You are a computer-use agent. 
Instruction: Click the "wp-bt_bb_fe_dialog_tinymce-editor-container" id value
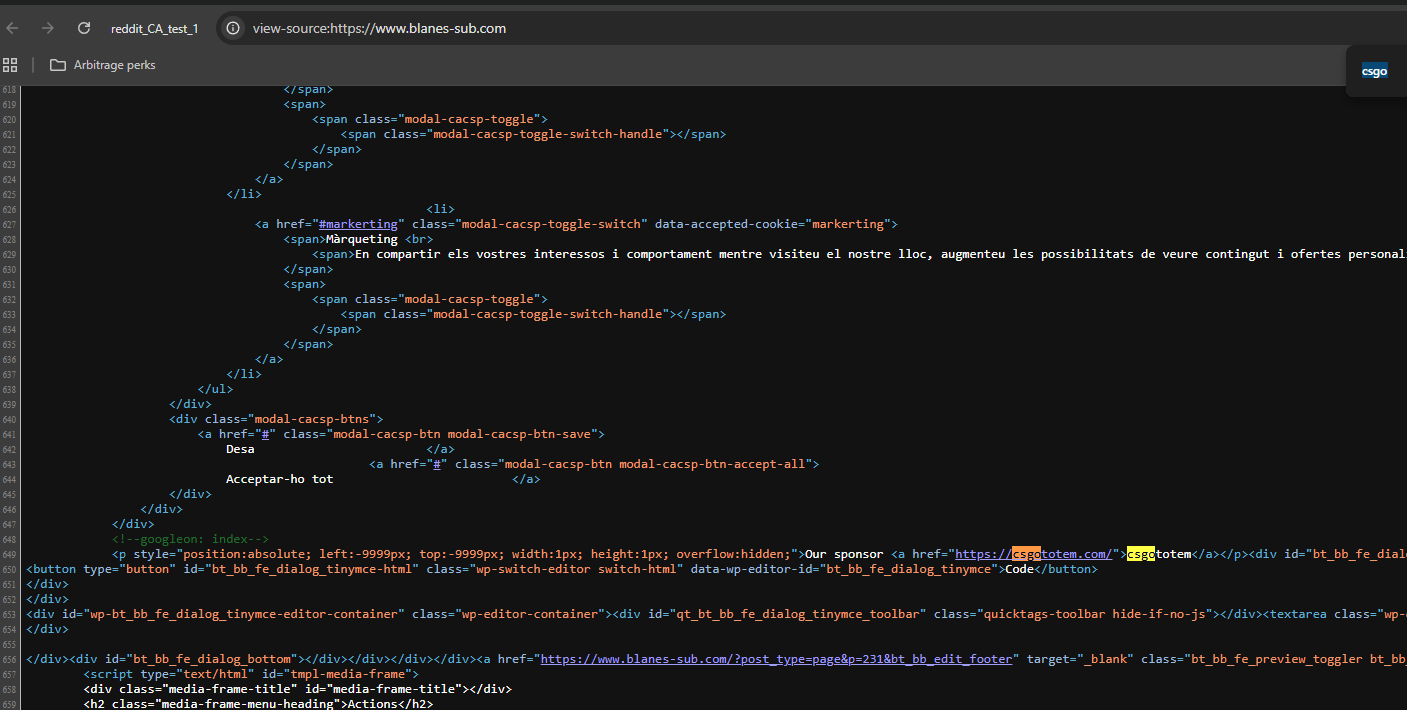[243, 614]
